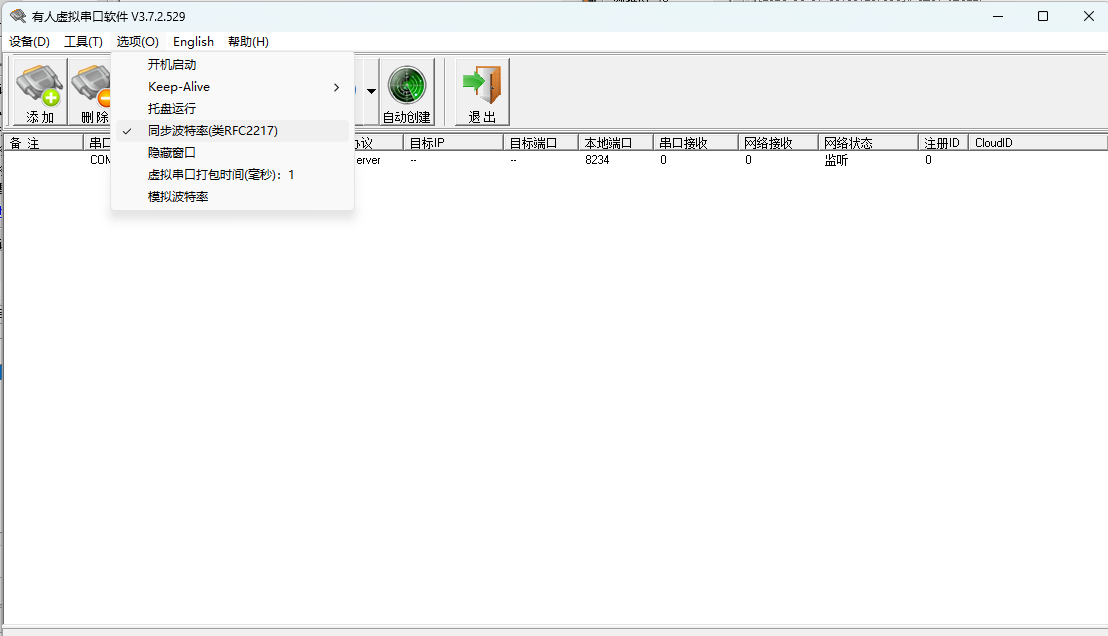The width and height of the screenshot is (1108, 636).
Task: Click the 网络状态 column header
Action: click(x=868, y=143)
